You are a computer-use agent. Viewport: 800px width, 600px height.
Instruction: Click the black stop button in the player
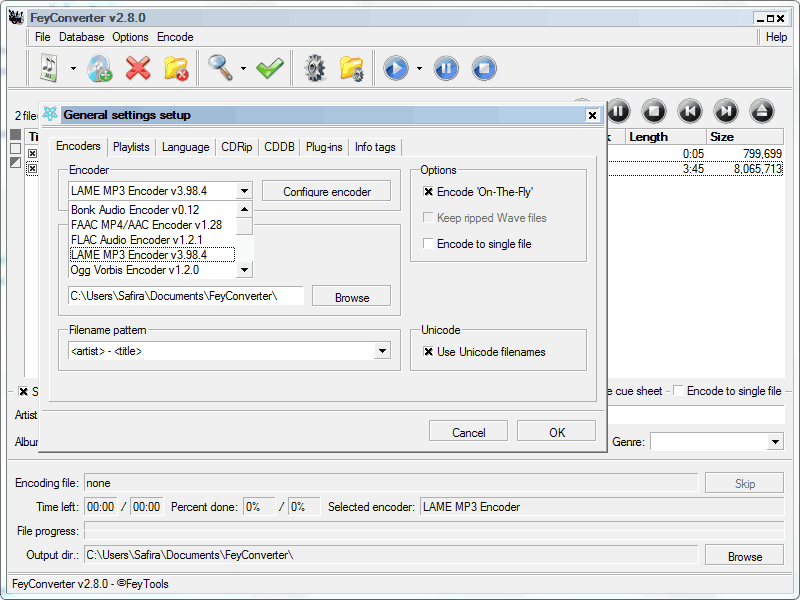coord(654,111)
